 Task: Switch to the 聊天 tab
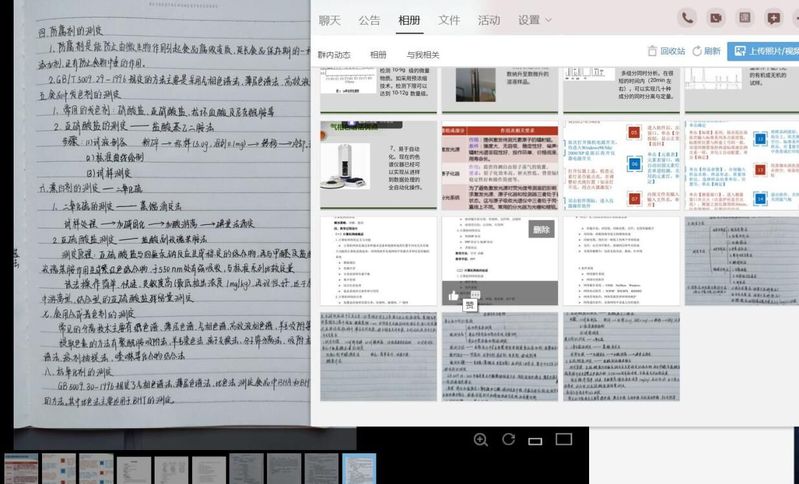coord(330,20)
